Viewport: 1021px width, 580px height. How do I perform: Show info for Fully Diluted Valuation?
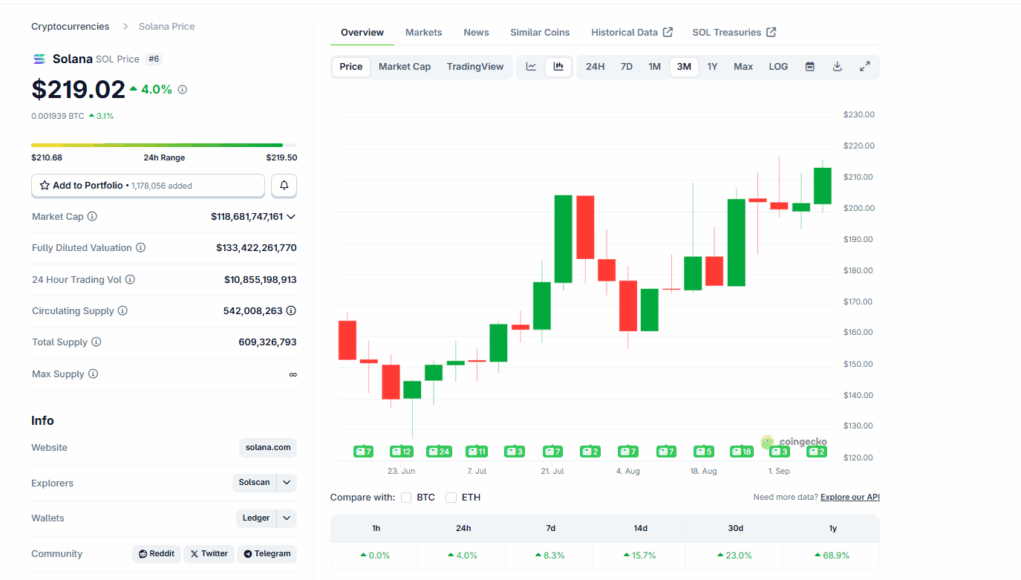(x=141, y=248)
